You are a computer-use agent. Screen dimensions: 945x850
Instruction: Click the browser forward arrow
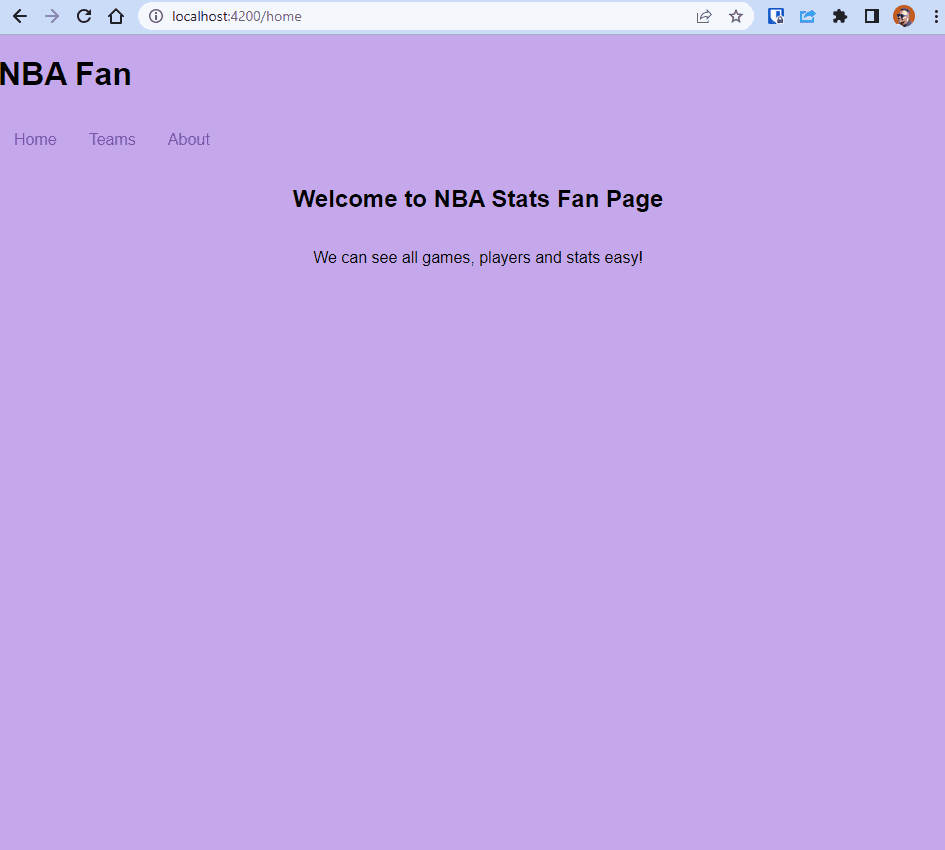[52, 16]
